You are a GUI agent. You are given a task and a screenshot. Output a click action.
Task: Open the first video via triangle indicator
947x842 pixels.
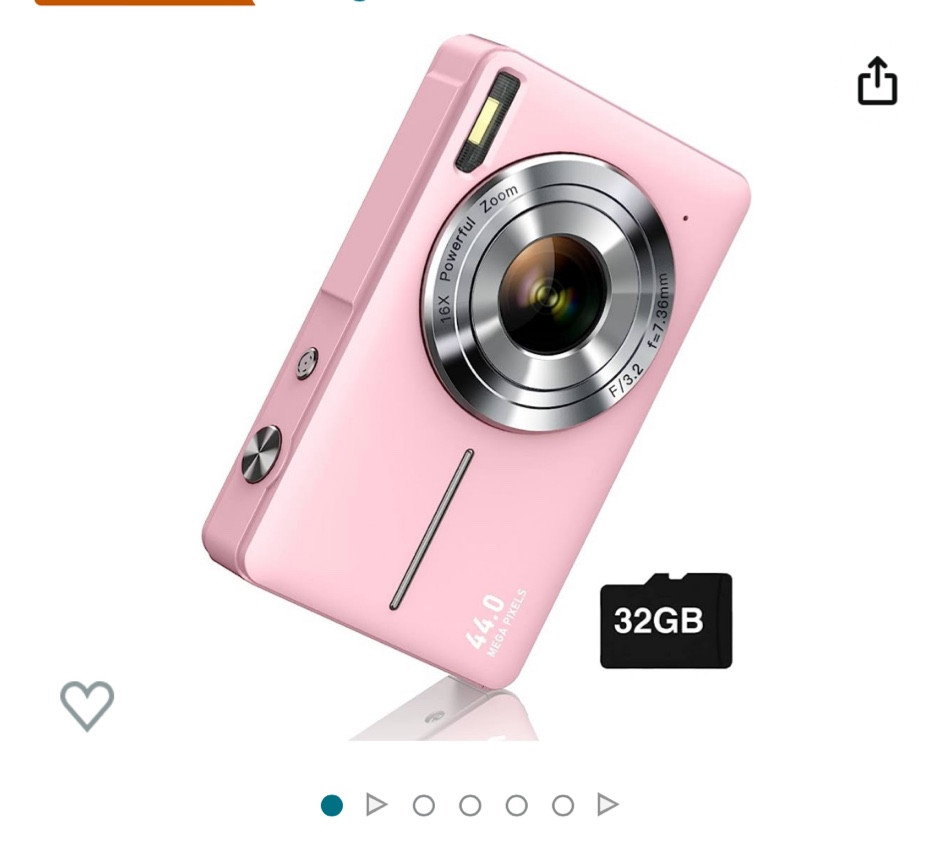(x=376, y=805)
